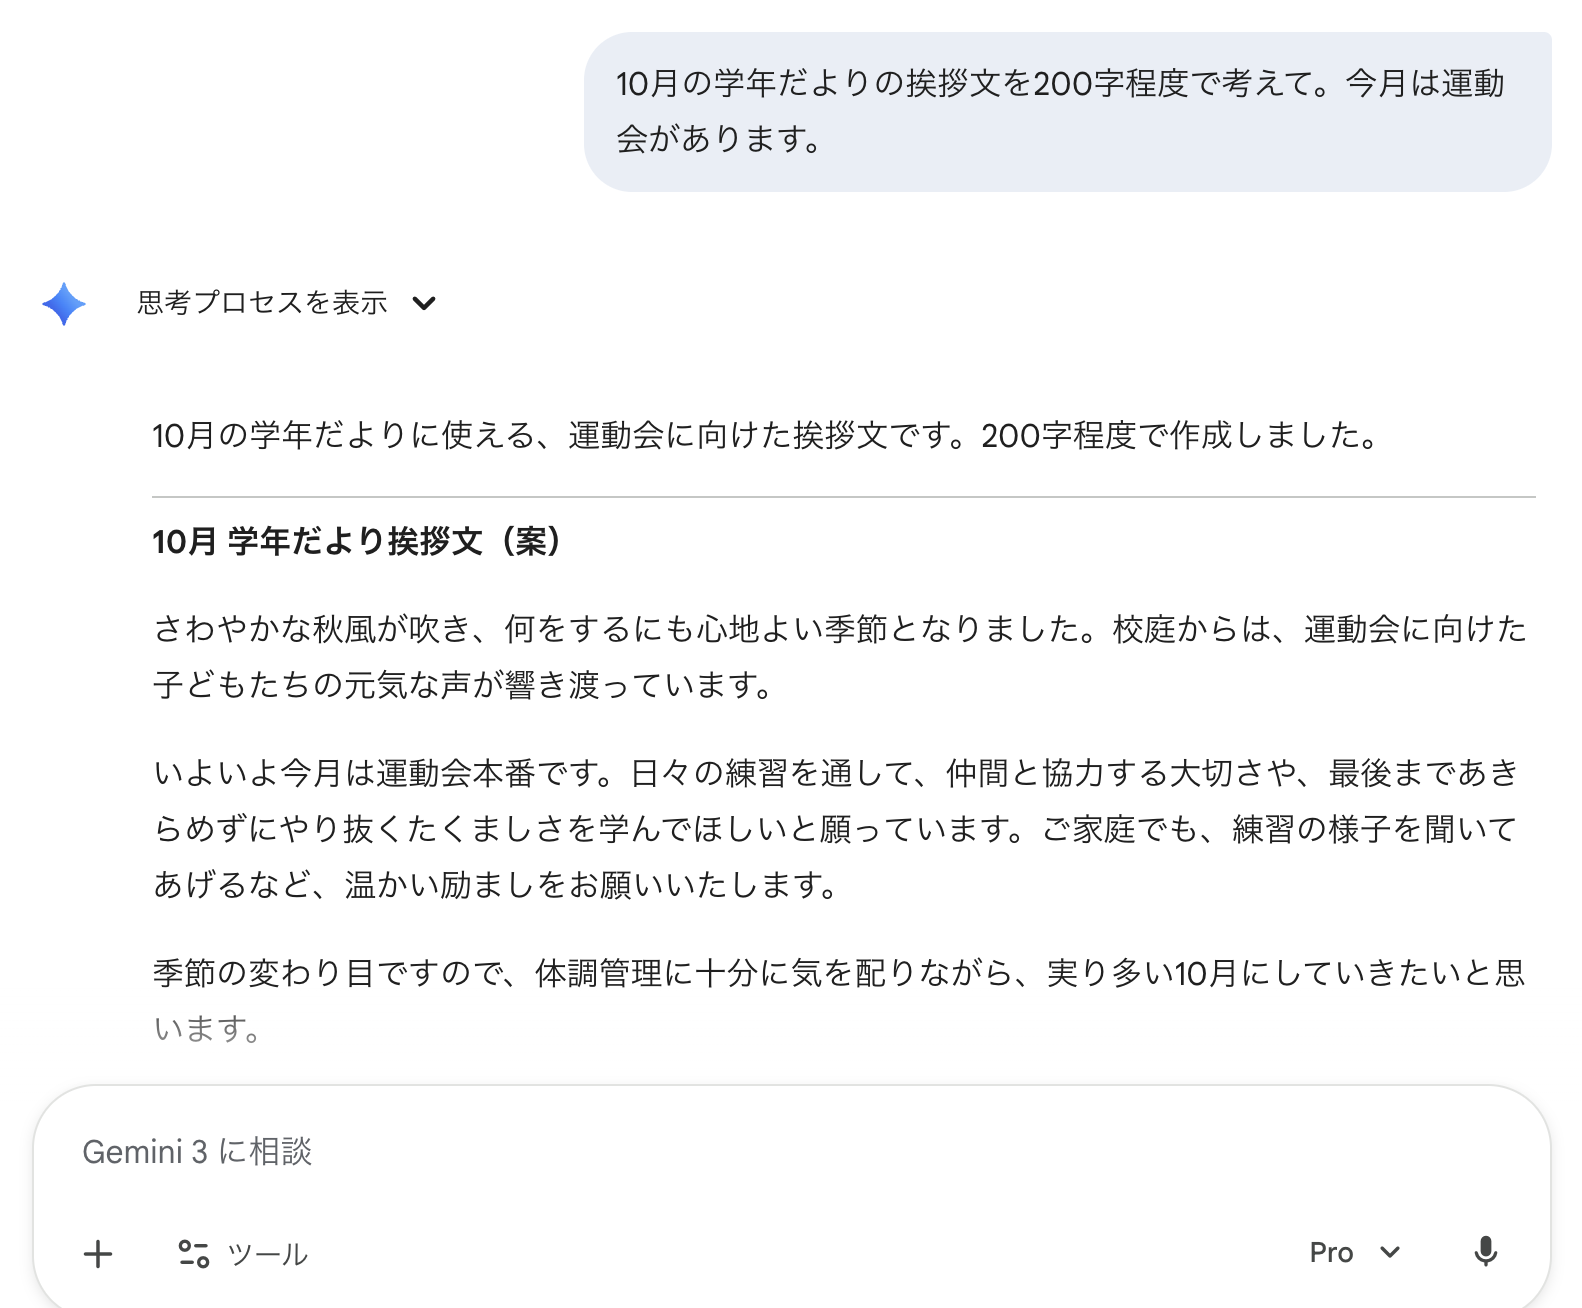Click the line starting with さわやかな秋風

(838, 629)
